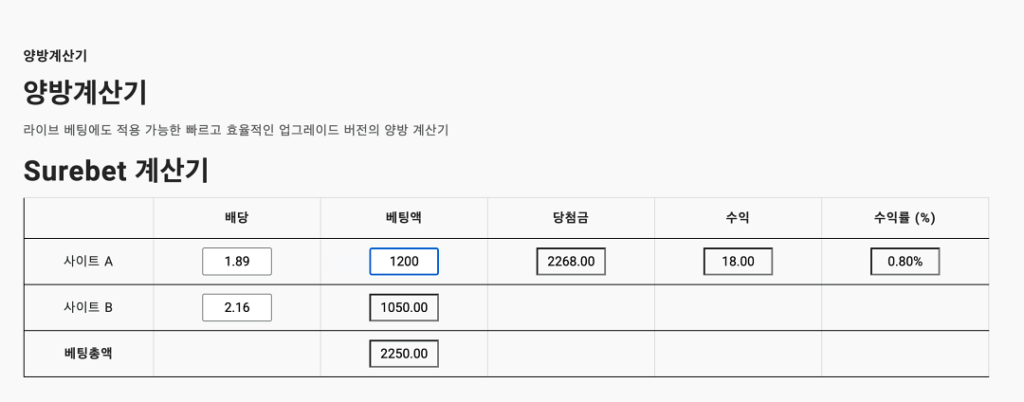
Task: Click the large 양방계산기 page heading
Action: [x=85, y=92]
